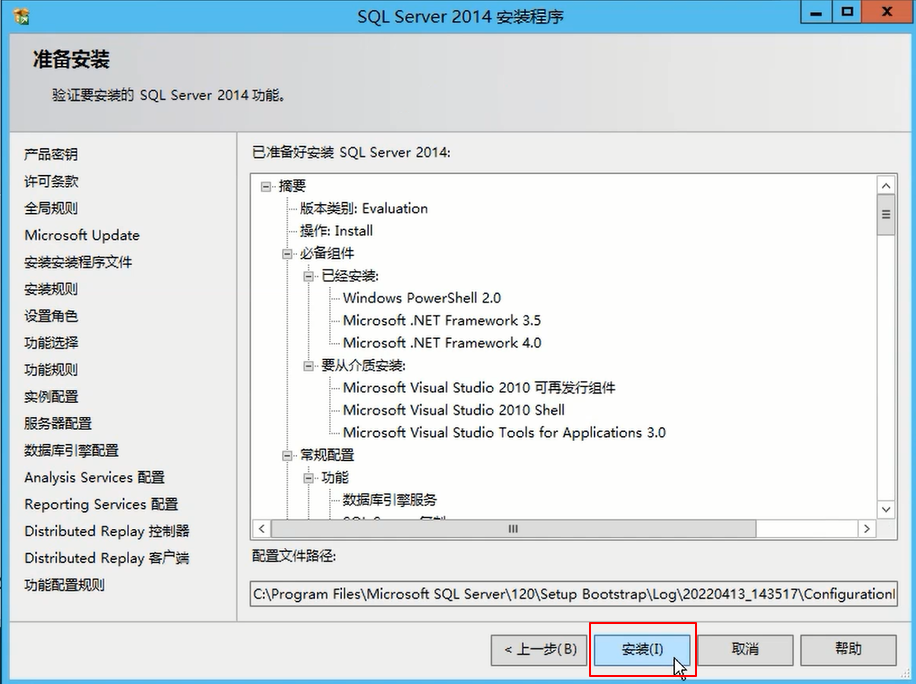Click the 实例配置 step in sidebar

point(51,397)
